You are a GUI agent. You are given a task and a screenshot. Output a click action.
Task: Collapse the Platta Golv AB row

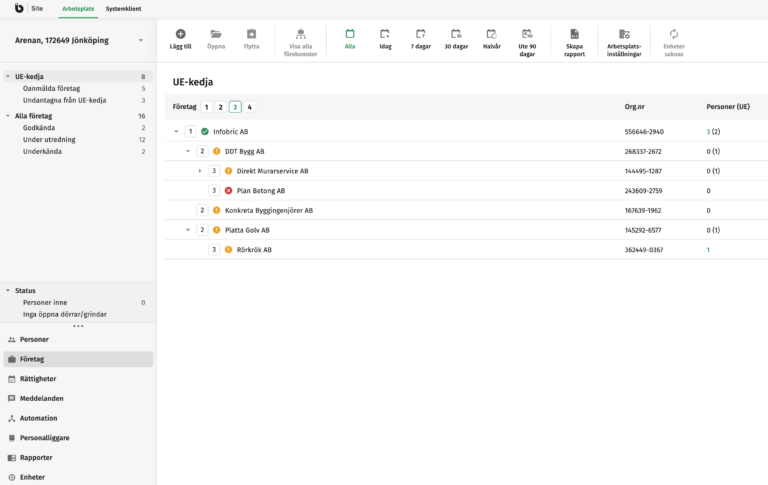pos(188,230)
